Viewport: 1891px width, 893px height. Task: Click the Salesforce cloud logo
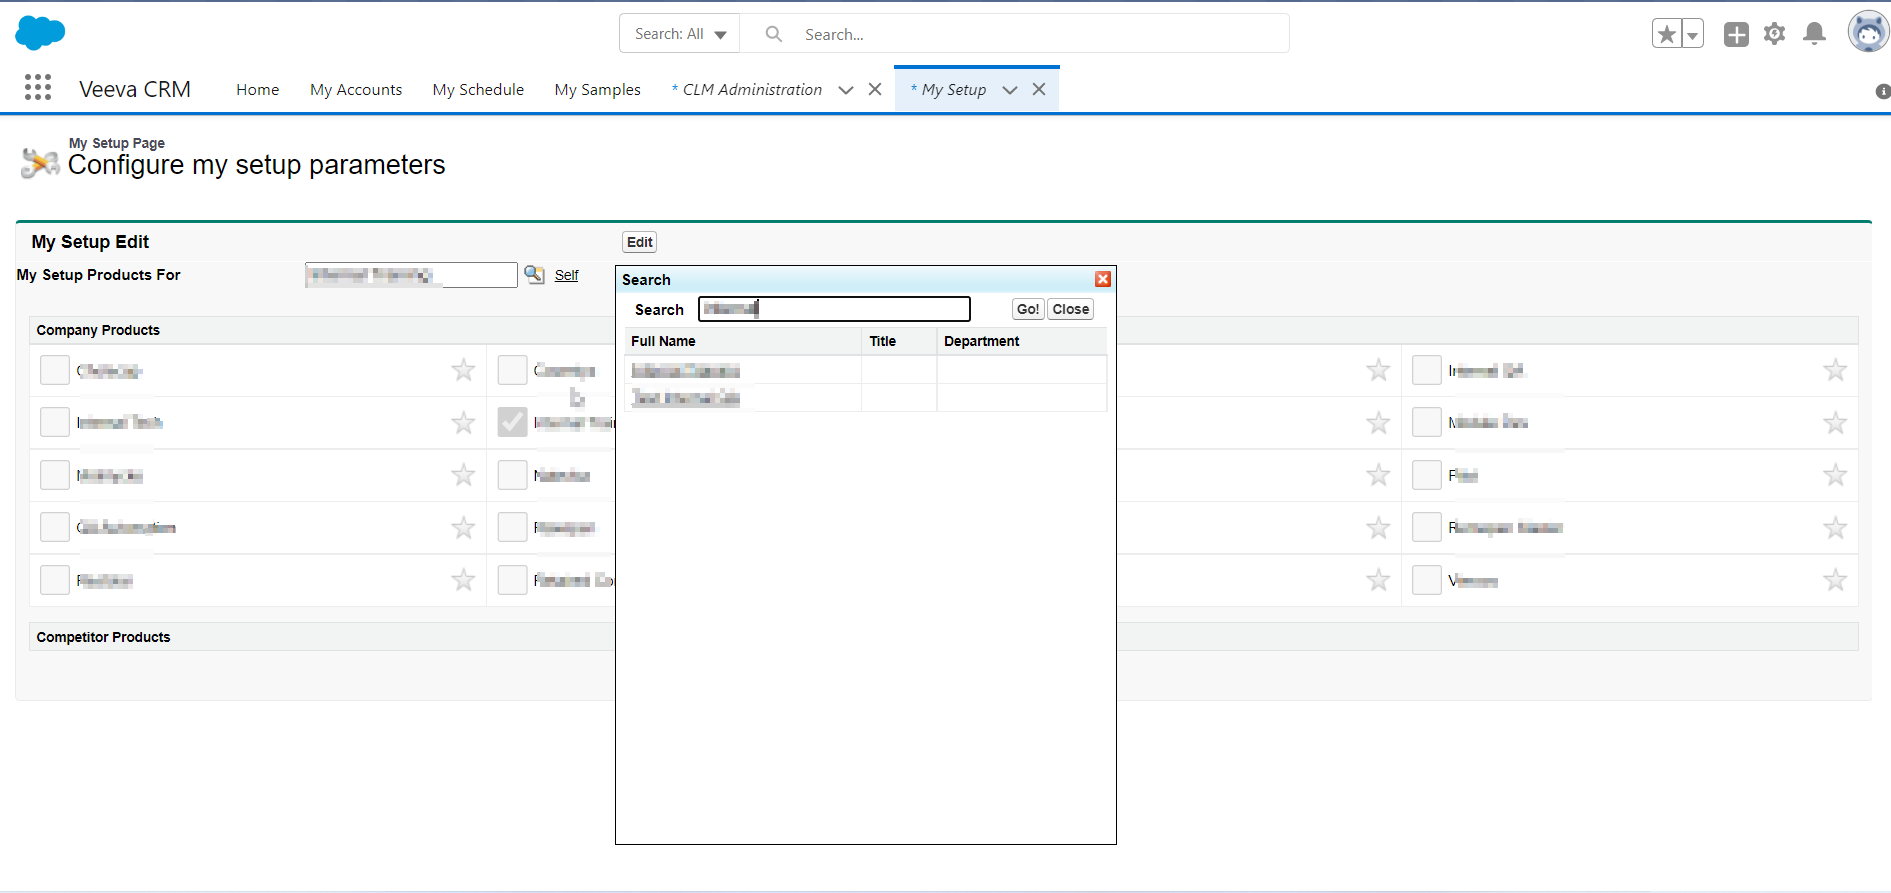click(x=40, y=33)
